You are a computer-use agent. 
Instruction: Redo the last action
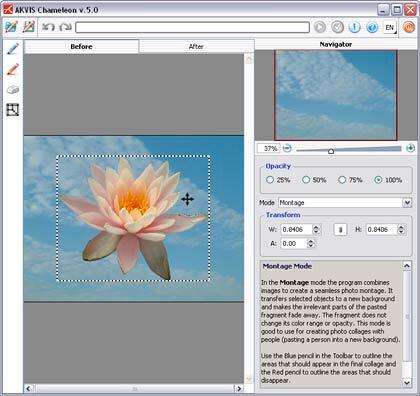click(65, 27)
